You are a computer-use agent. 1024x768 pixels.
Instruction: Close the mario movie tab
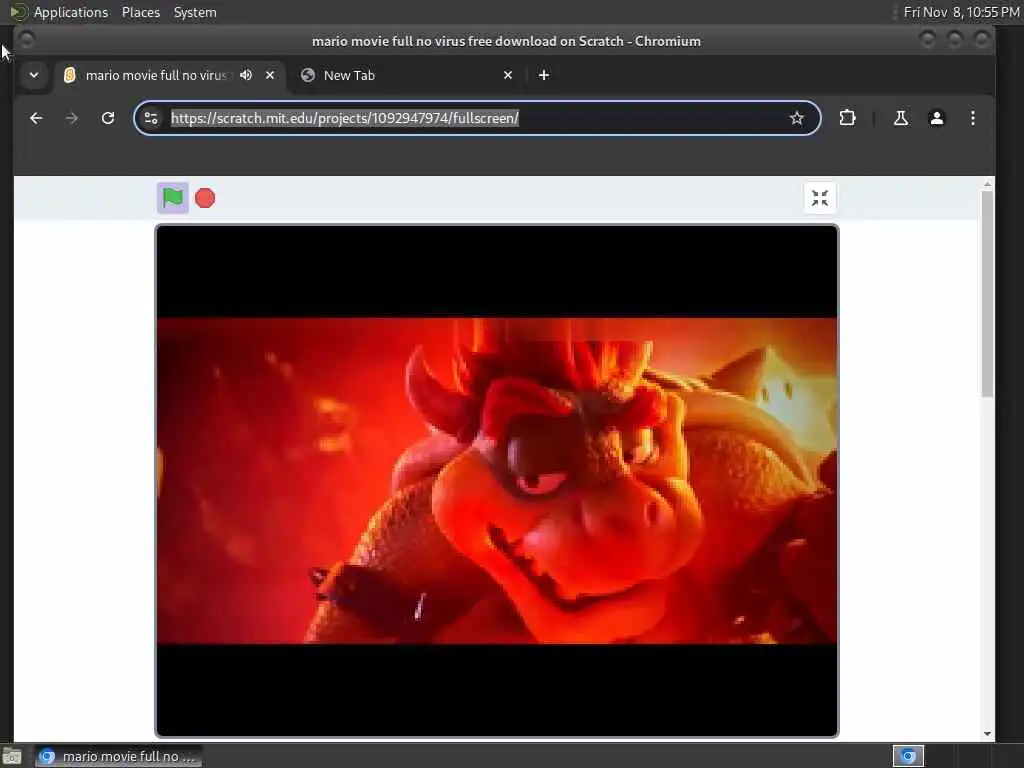[270, 75]
